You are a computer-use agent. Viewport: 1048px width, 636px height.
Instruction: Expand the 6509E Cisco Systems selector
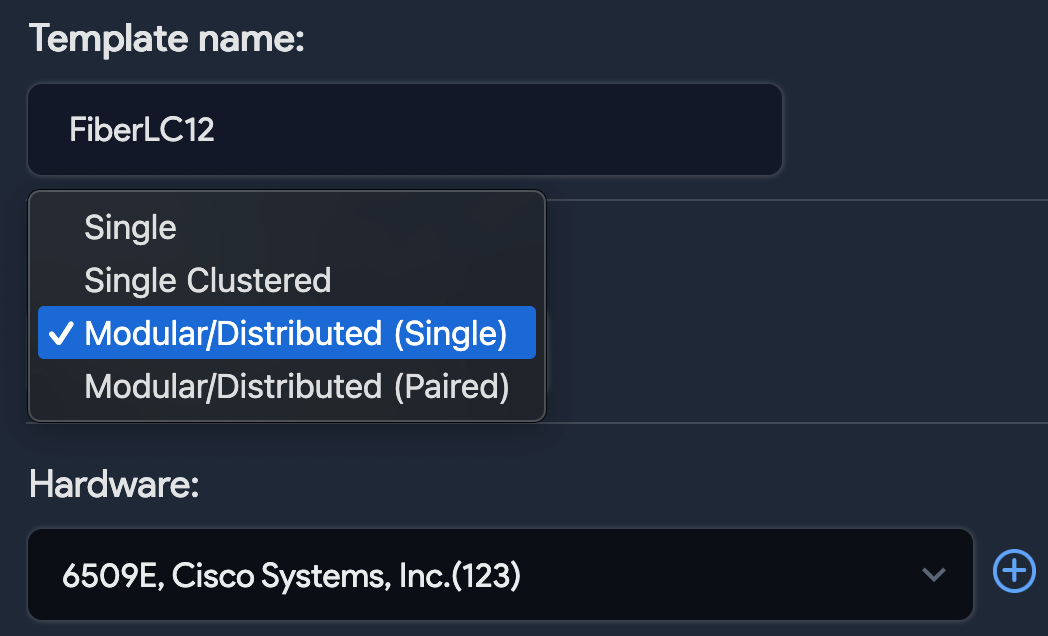coord(500,574)
